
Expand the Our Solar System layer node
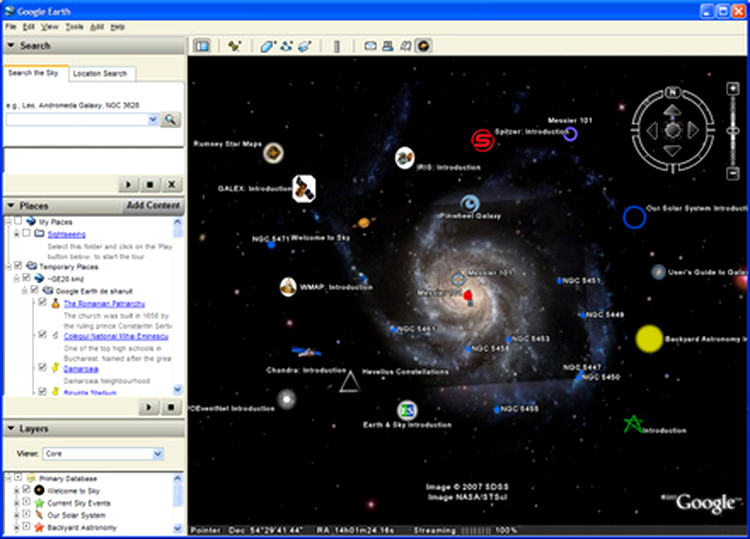17,514
